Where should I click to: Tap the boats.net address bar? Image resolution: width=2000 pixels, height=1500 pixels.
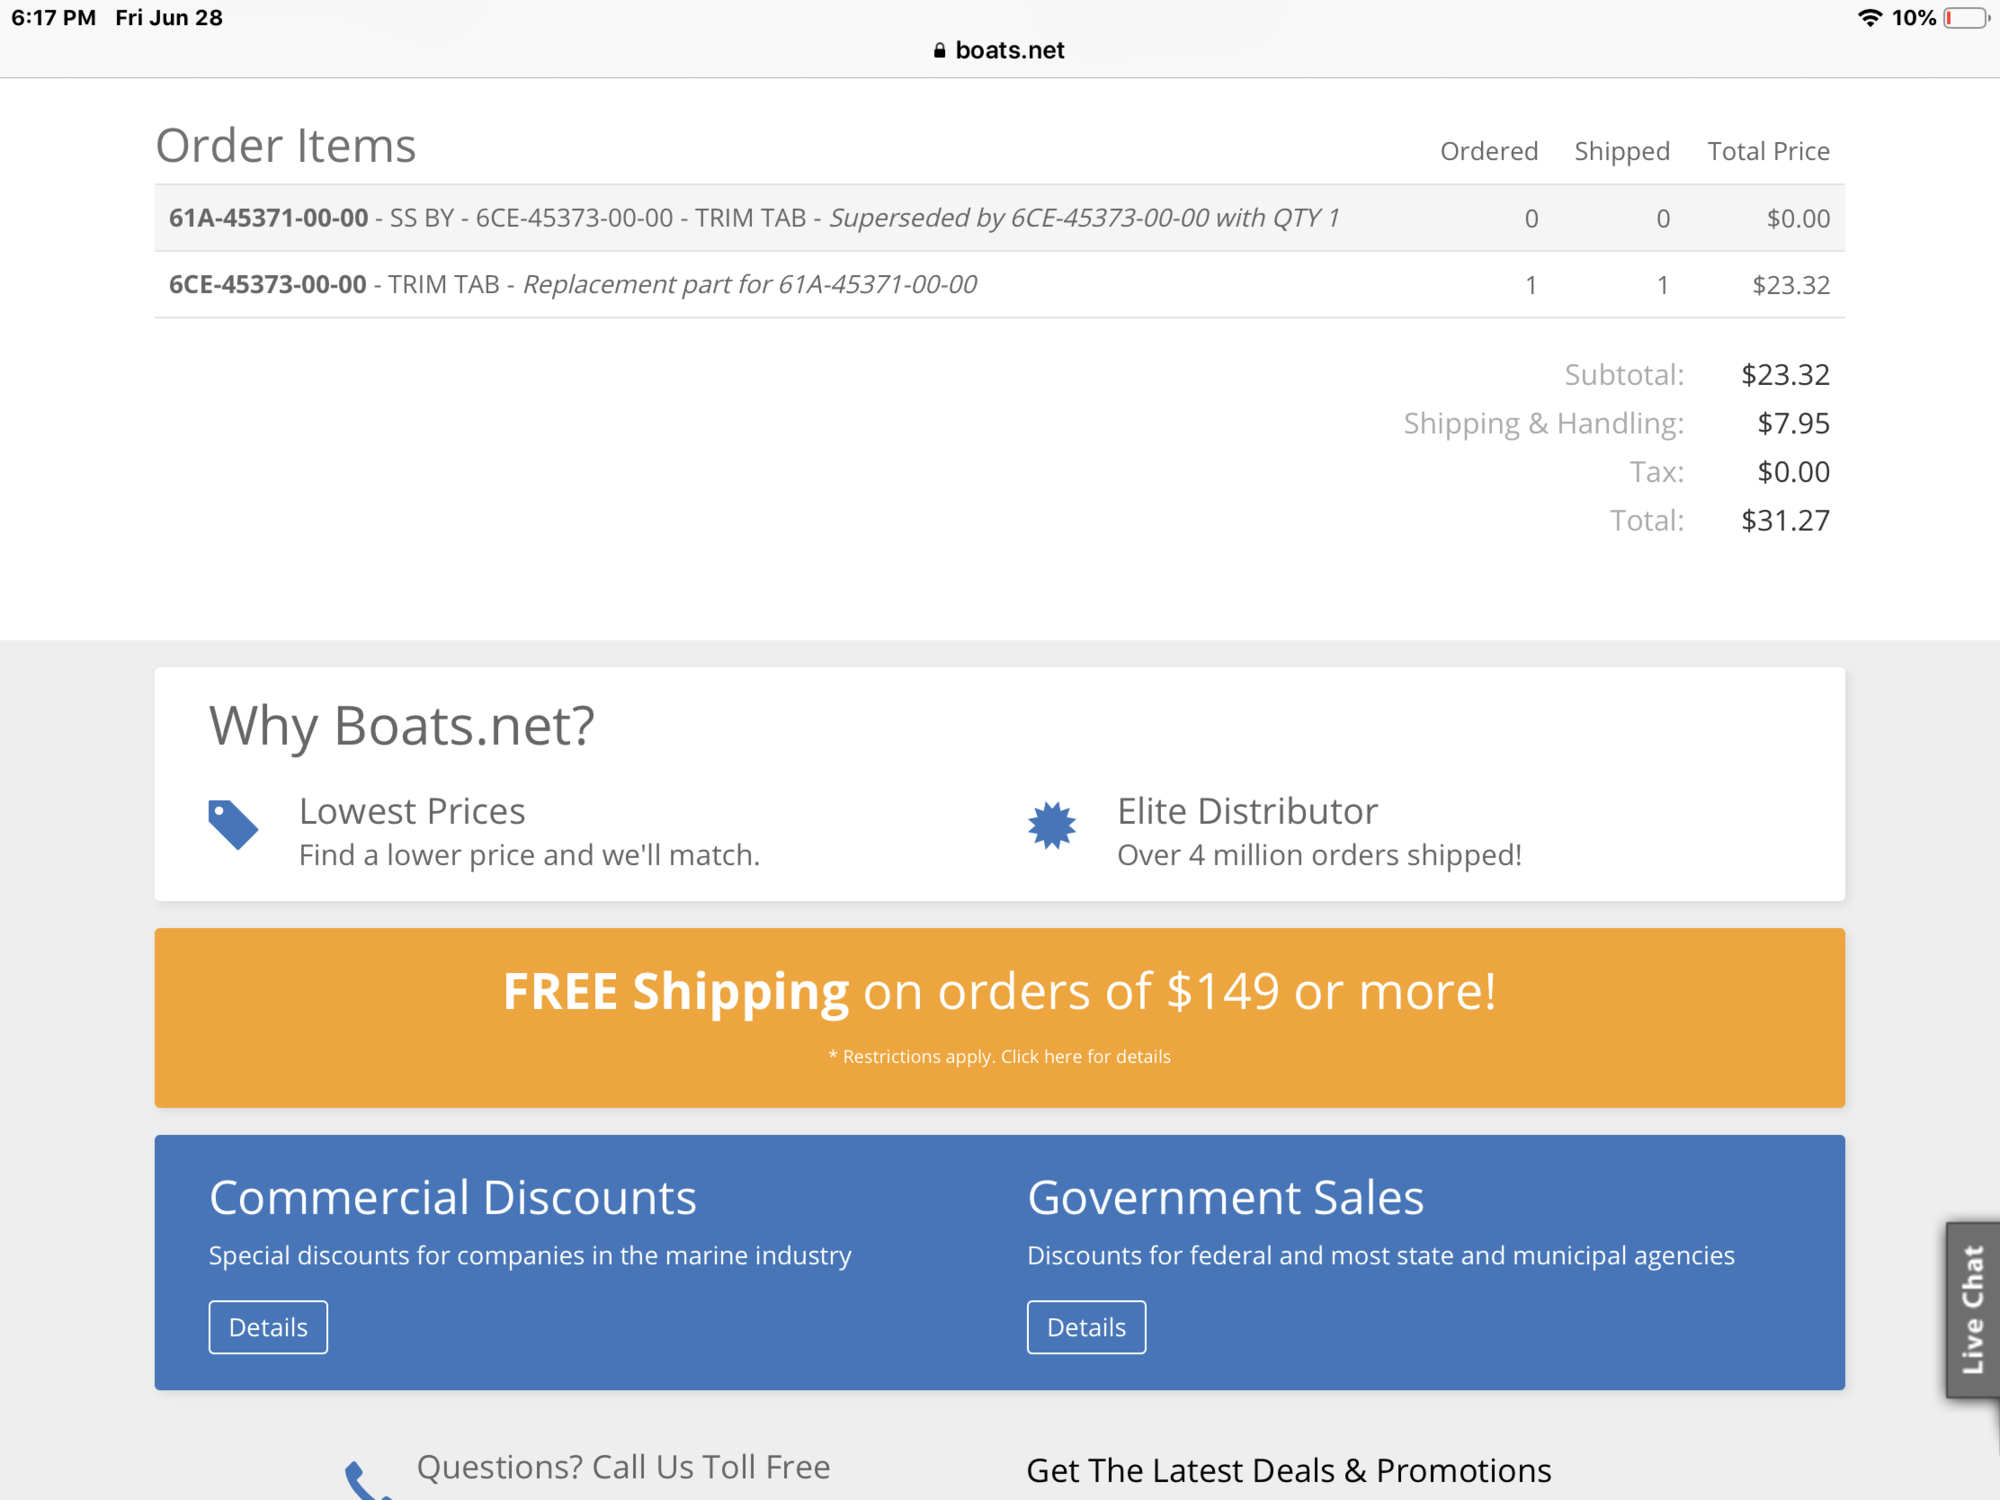pos(1000,50)
